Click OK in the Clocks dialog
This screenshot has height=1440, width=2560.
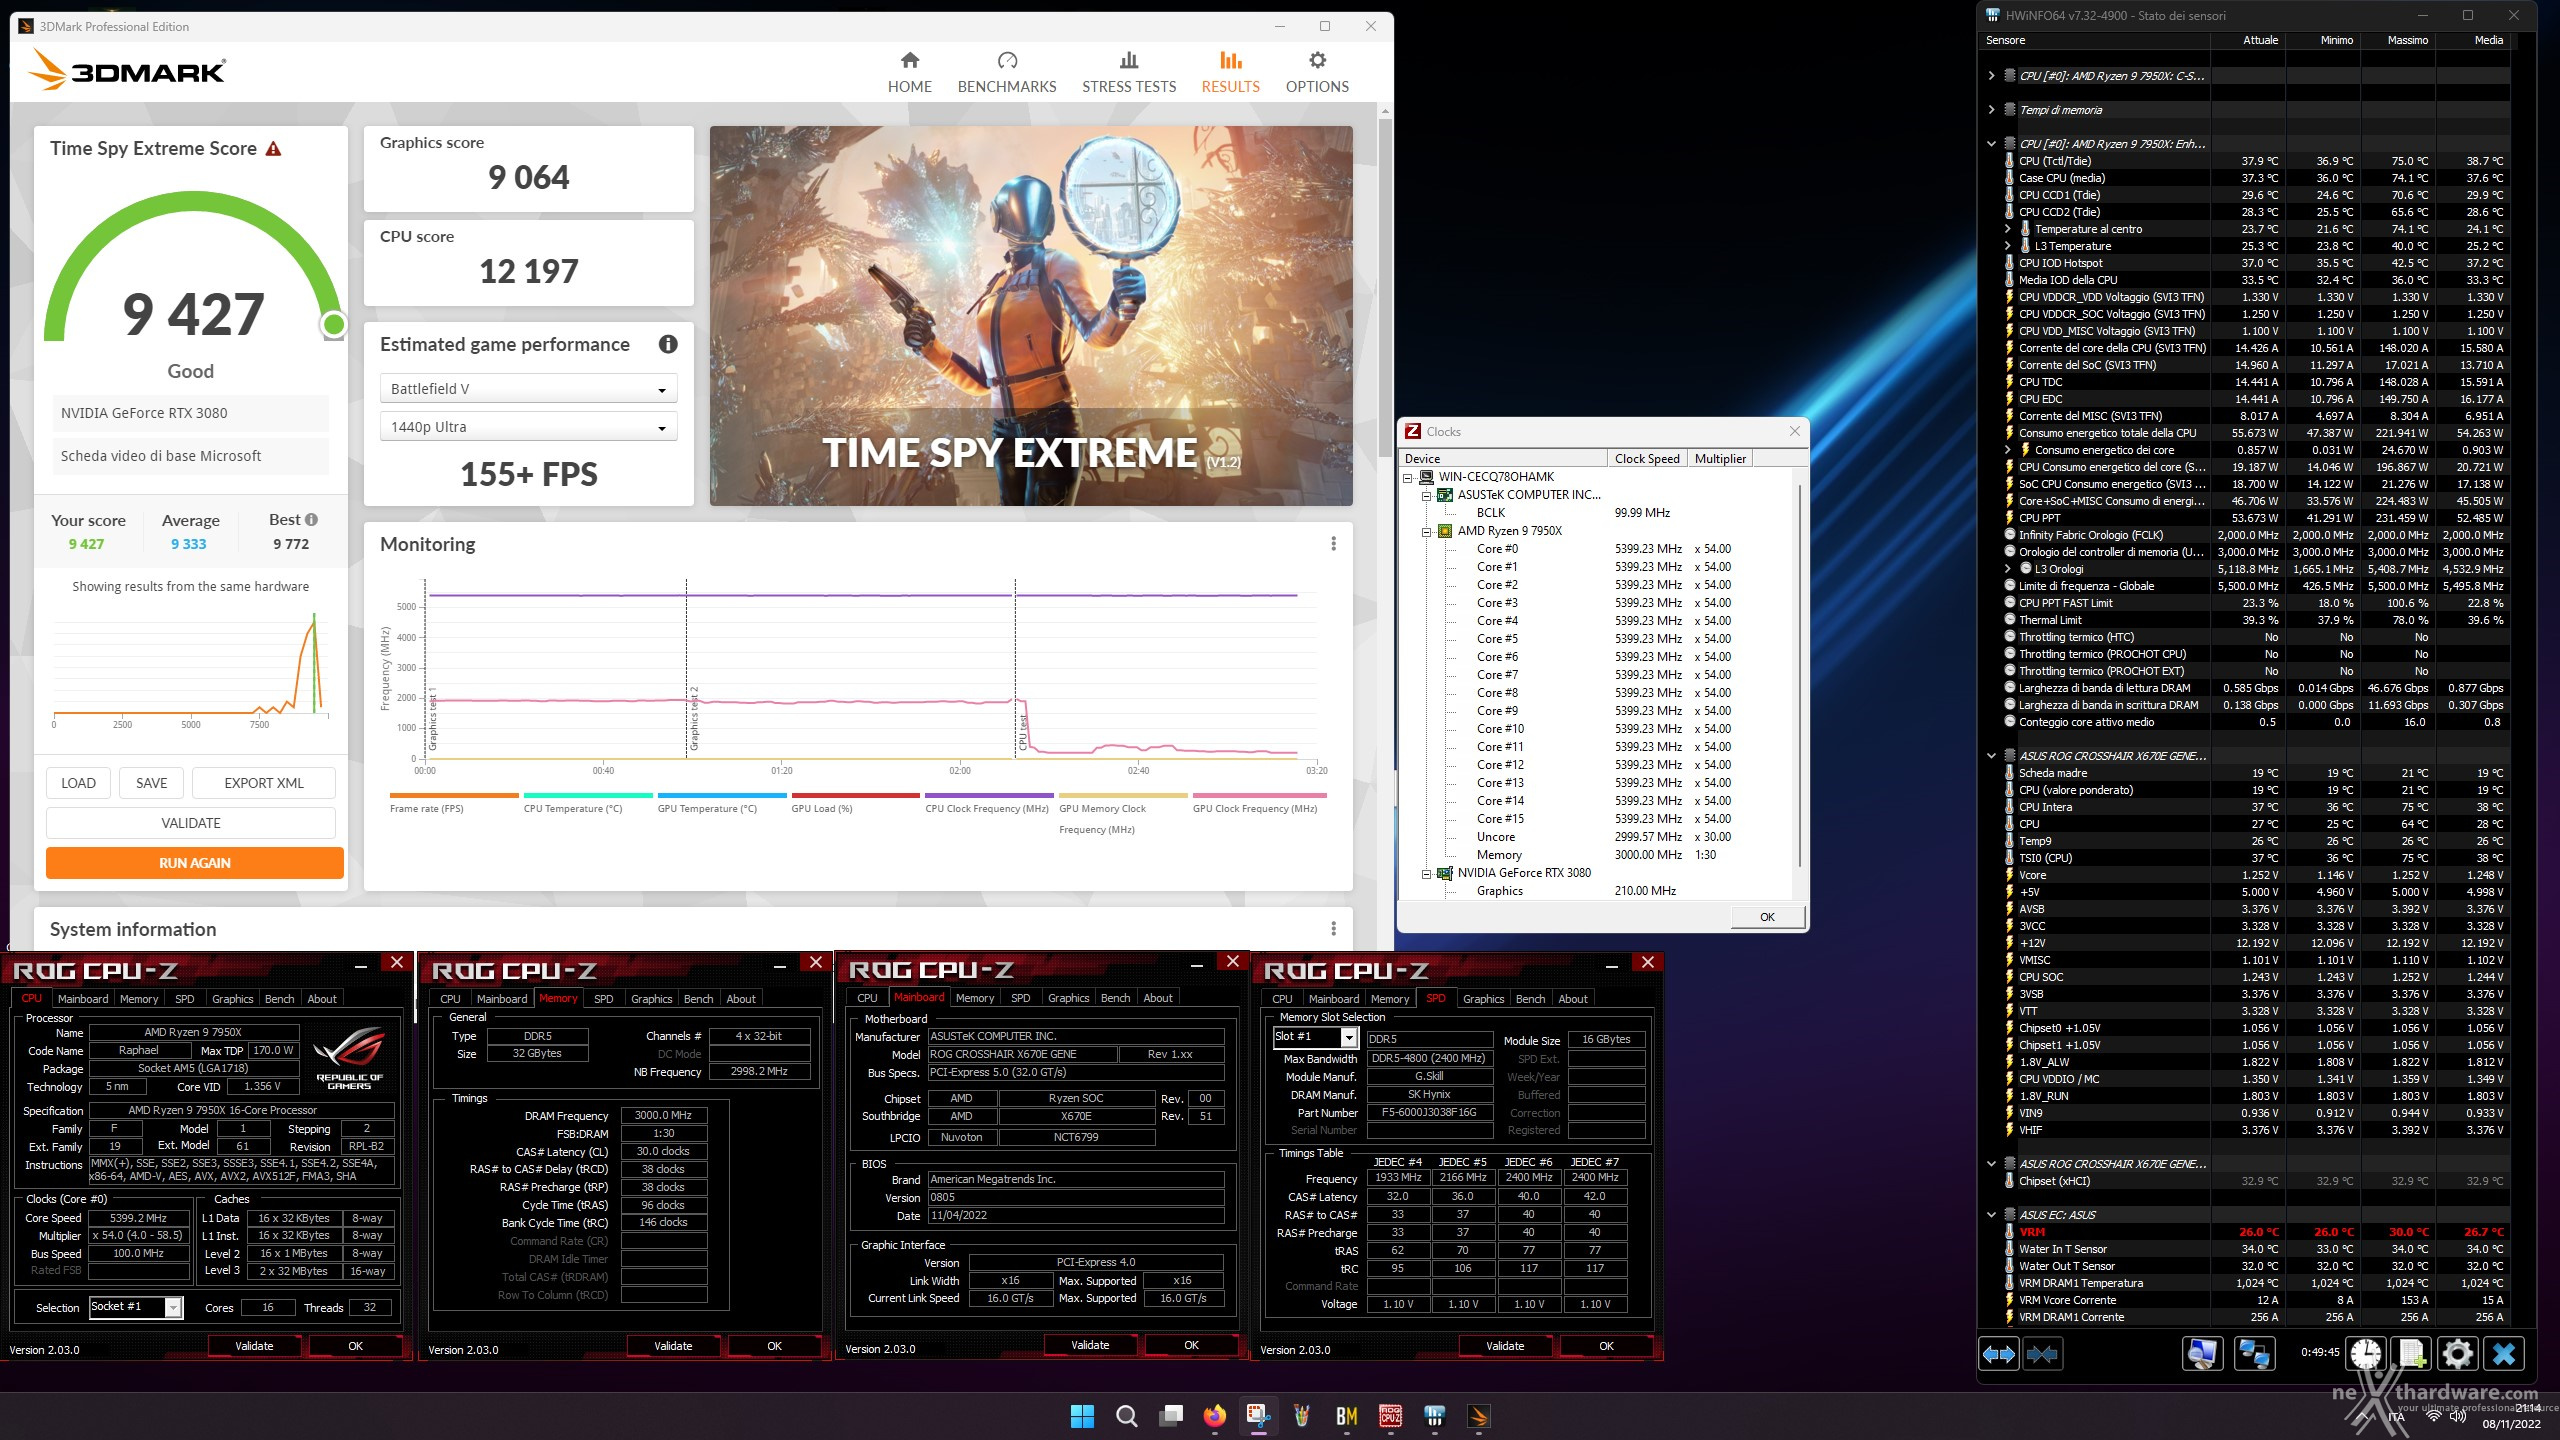coord(1767,917)
